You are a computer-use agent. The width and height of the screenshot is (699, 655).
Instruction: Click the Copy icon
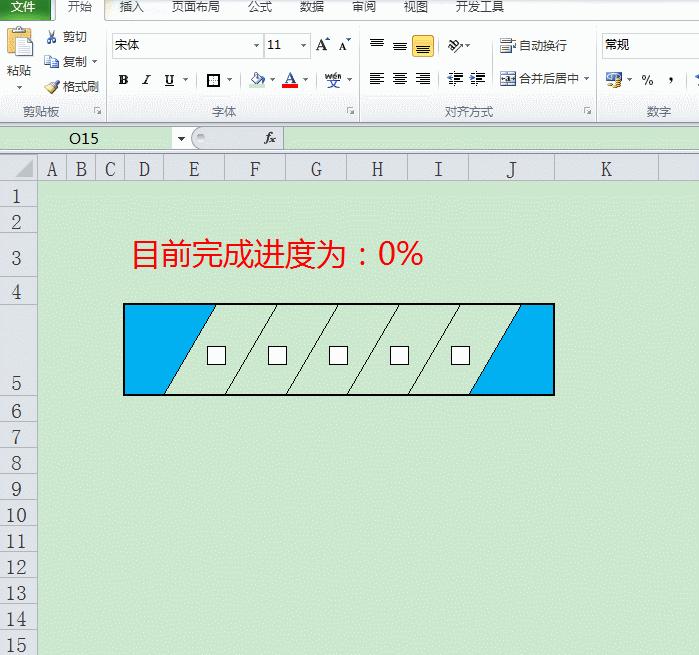pos(51,62)
